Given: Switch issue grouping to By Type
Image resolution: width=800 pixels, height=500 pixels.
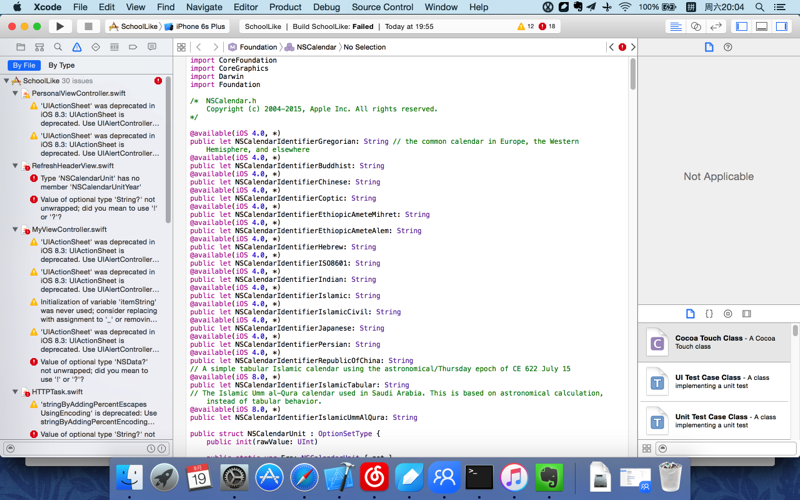Looking at the screenshot, I should 61,65.
